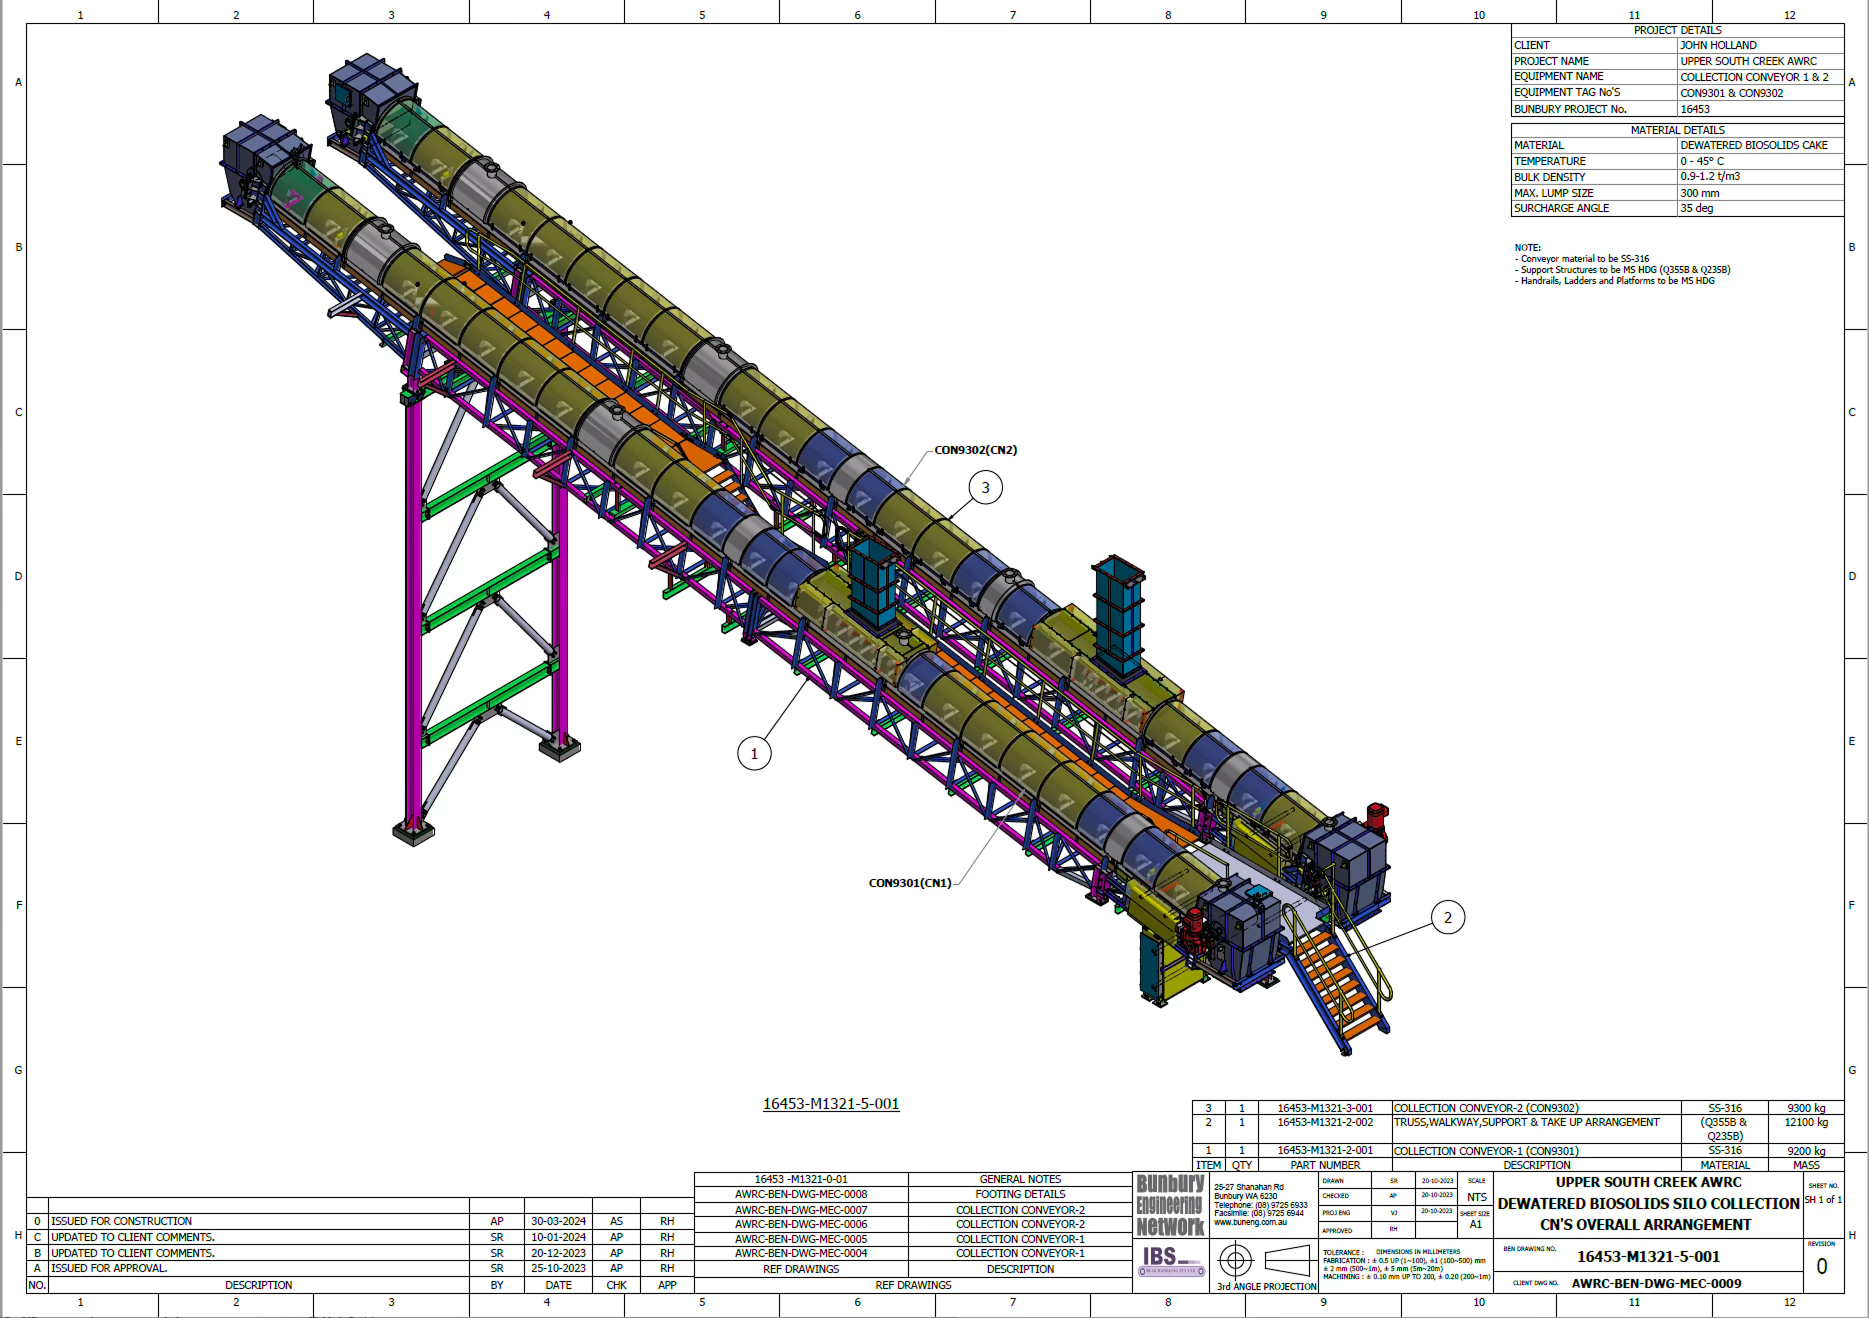This screenshot has height=1318, width=1869.
Task: Click the 3rd angle projection symbol
Action: pyautogui.click(x=1265, y=1261)
